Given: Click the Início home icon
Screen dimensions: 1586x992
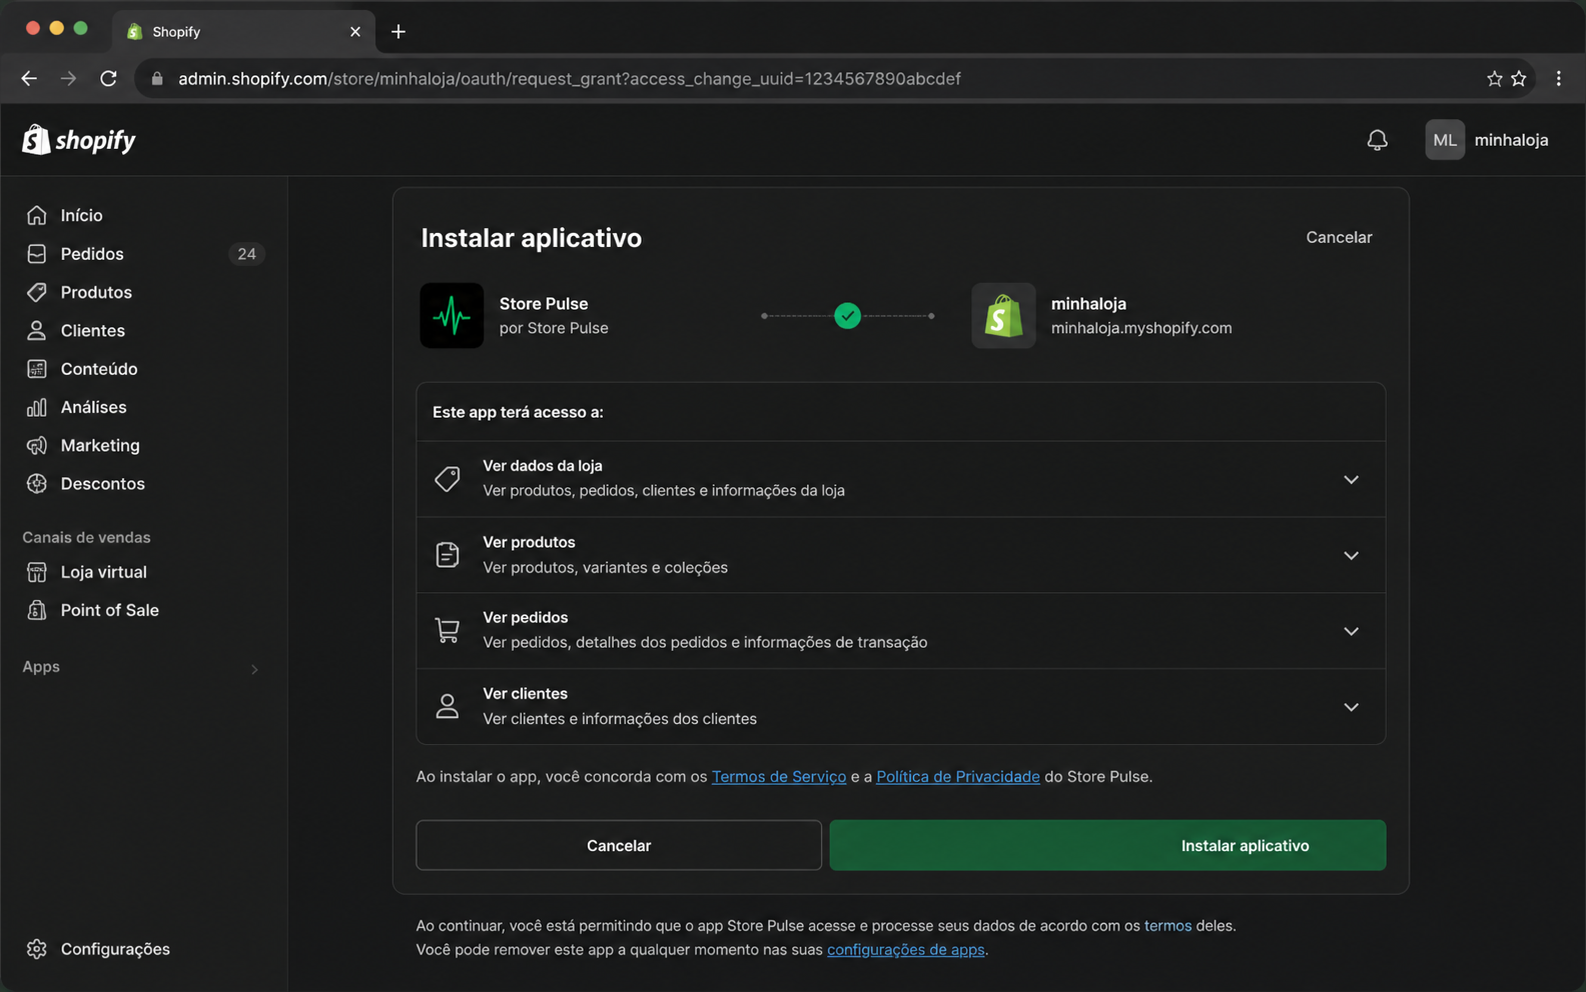Looking at the screenshot, I should click(37, 215).
